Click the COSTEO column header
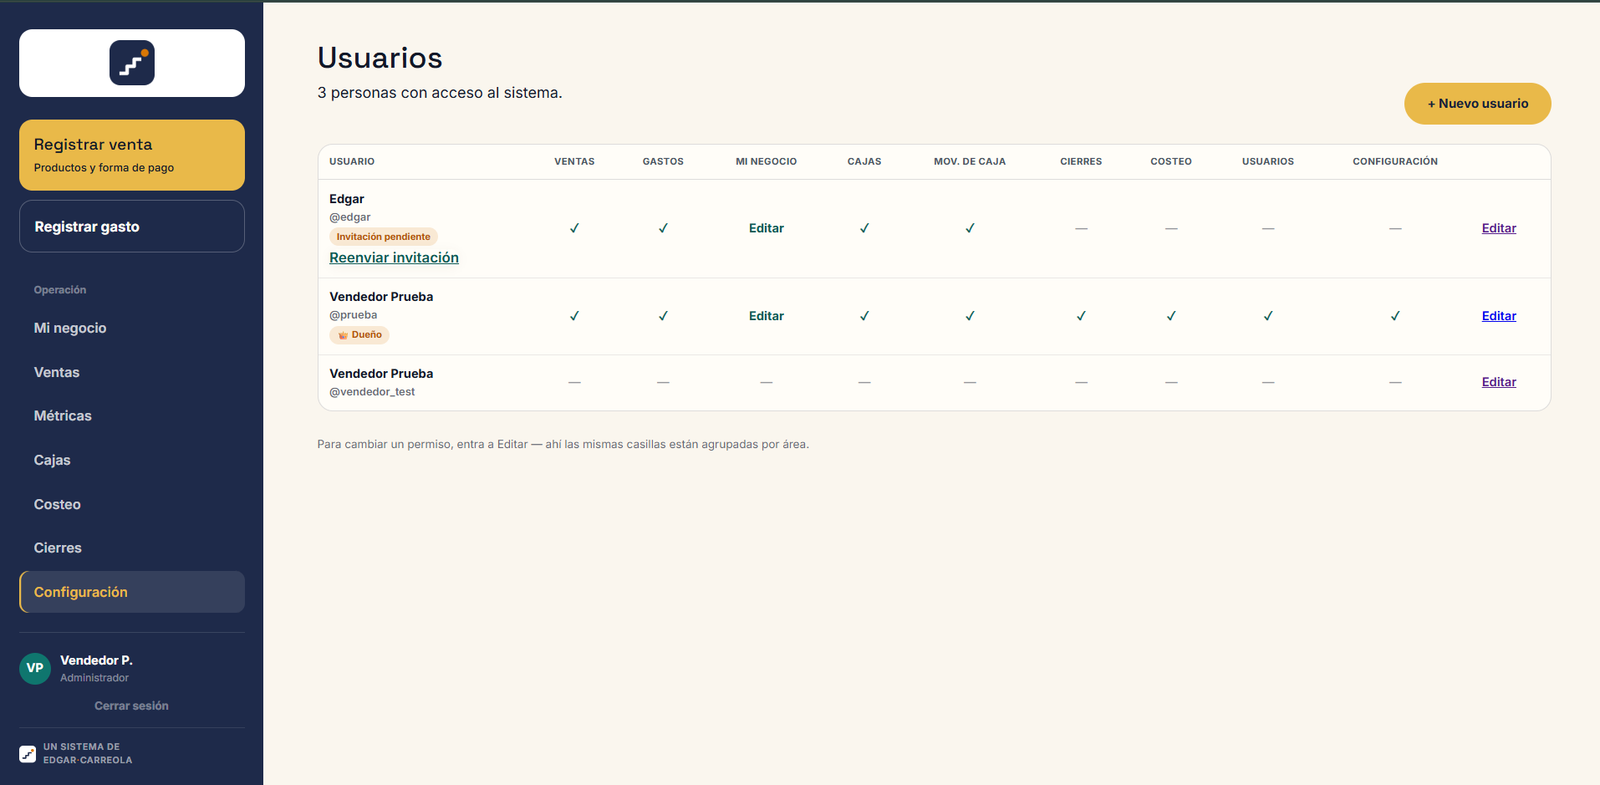The height and width of the screenshot is (785, 1600). coord(1171,161)
